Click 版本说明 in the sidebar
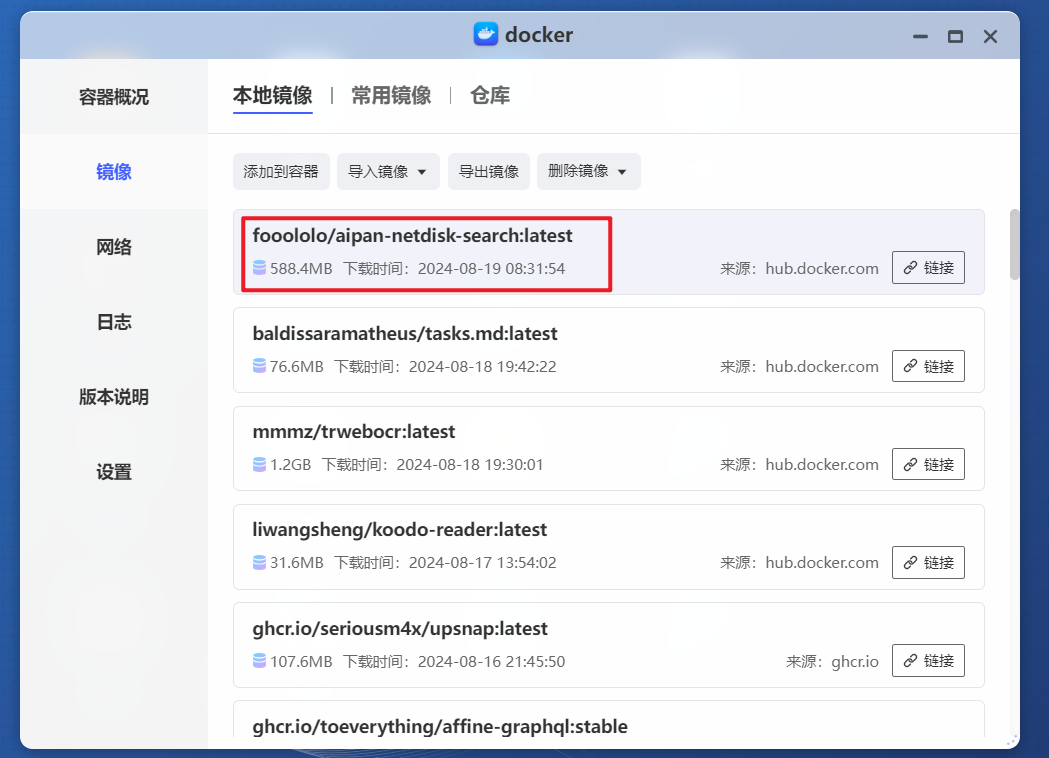This screenshot has width=1049, height=758. 113,396
